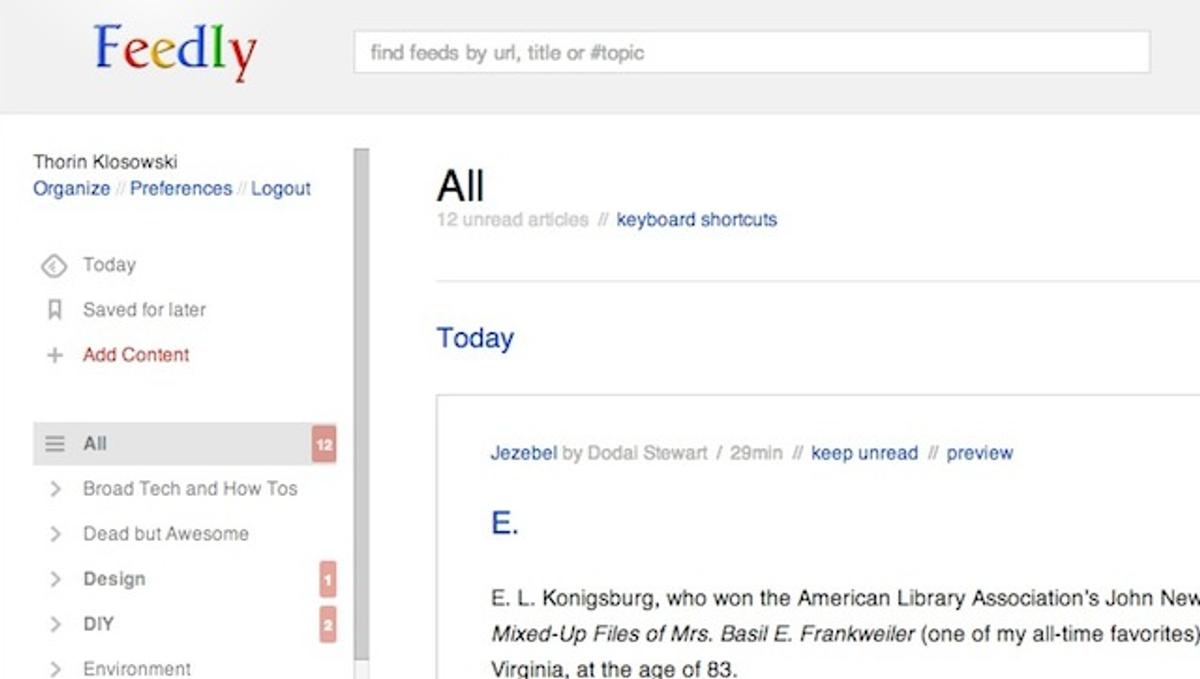This screenshot has width=1200, height=679.
Task: Click the find feeds search field
Action: pyautogui.click(x=751, y=52)
